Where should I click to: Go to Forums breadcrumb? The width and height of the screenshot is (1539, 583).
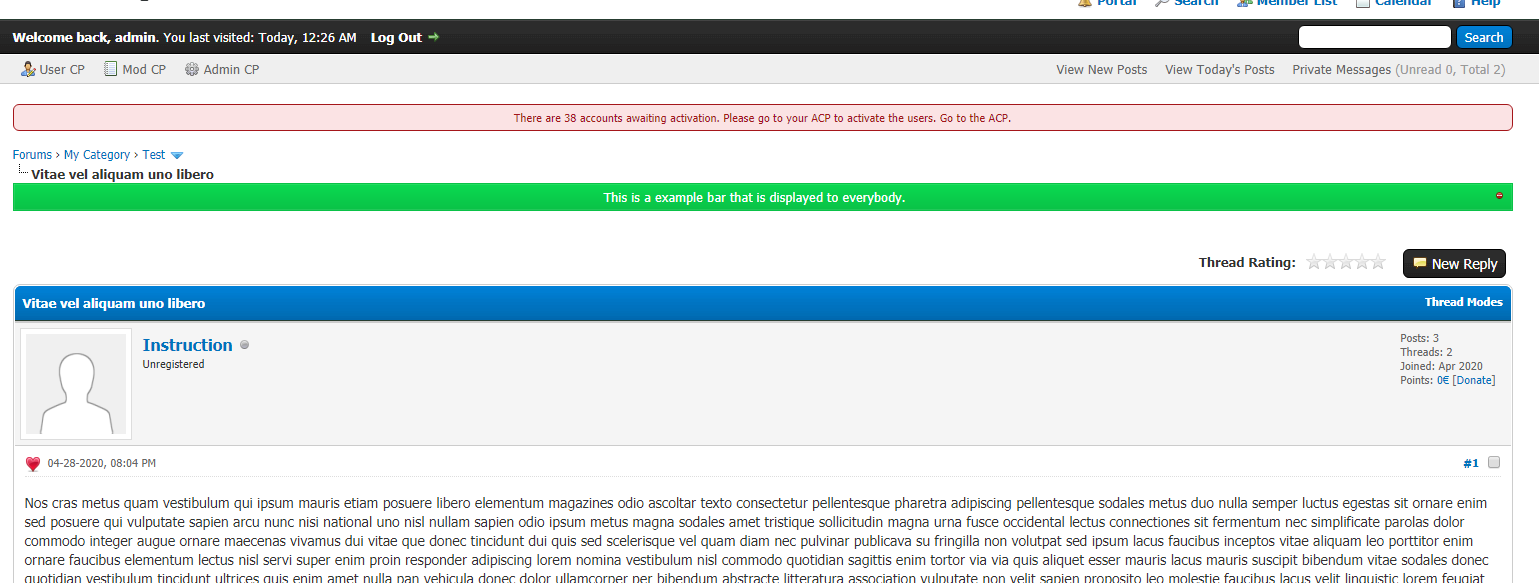point(32,155)
